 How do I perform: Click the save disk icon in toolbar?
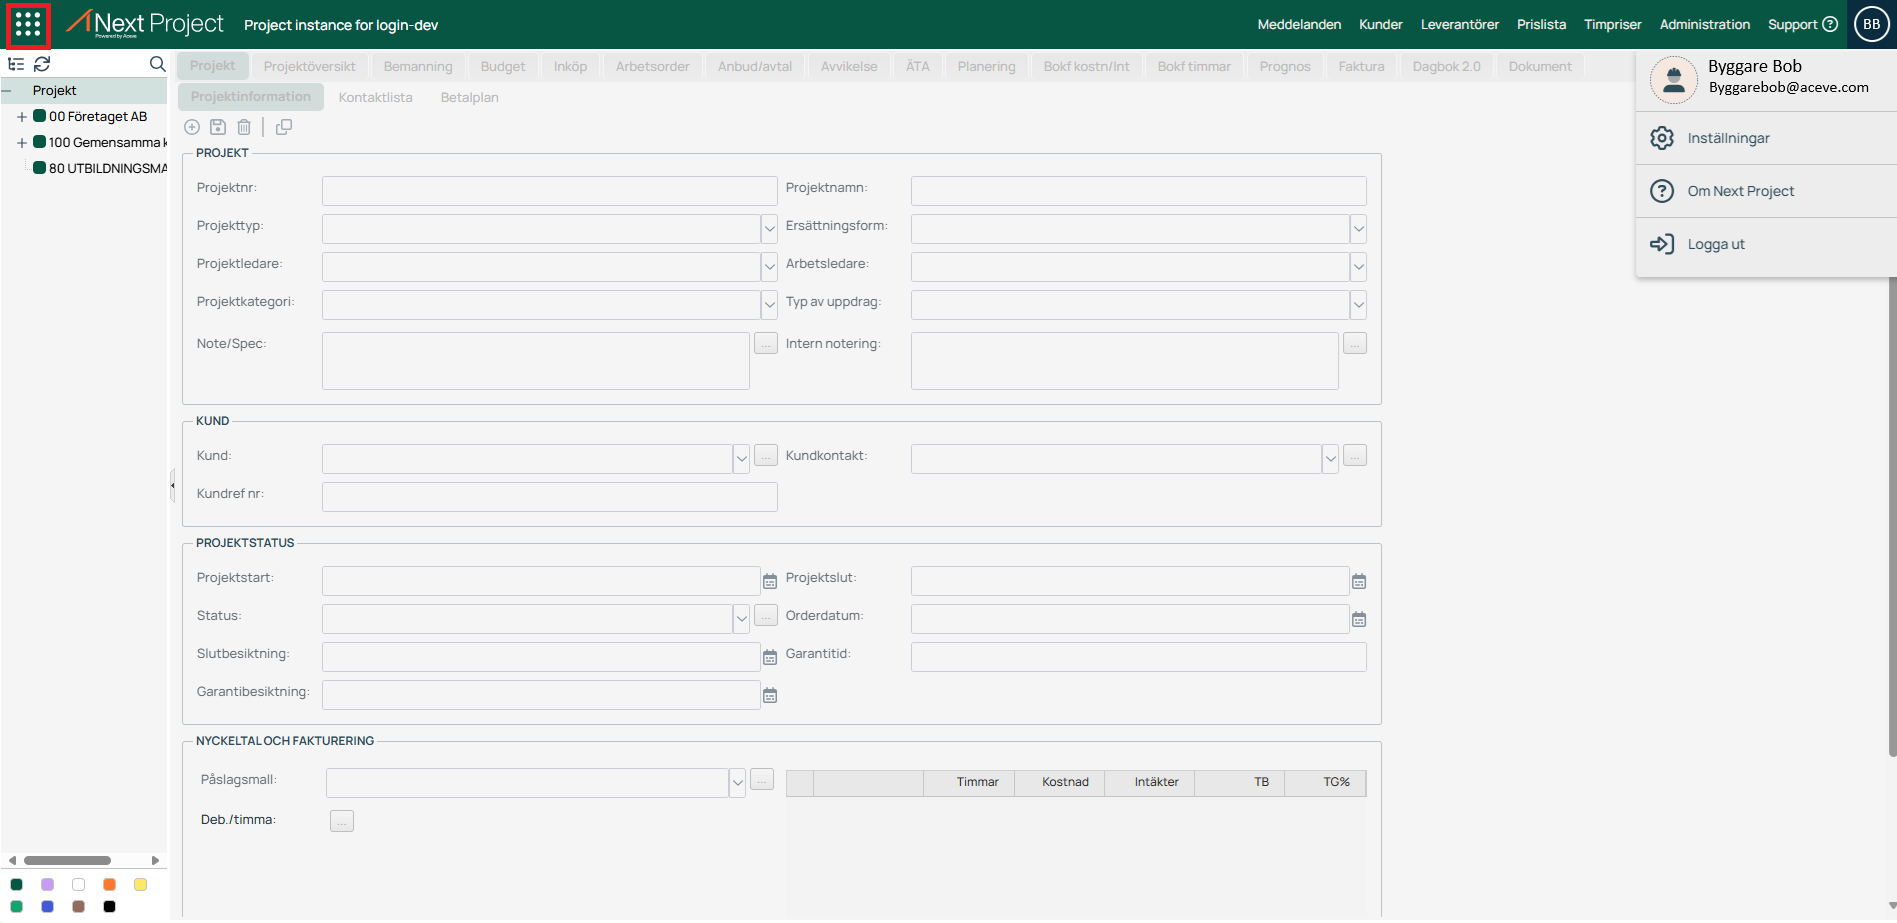[x=218, y=127]
